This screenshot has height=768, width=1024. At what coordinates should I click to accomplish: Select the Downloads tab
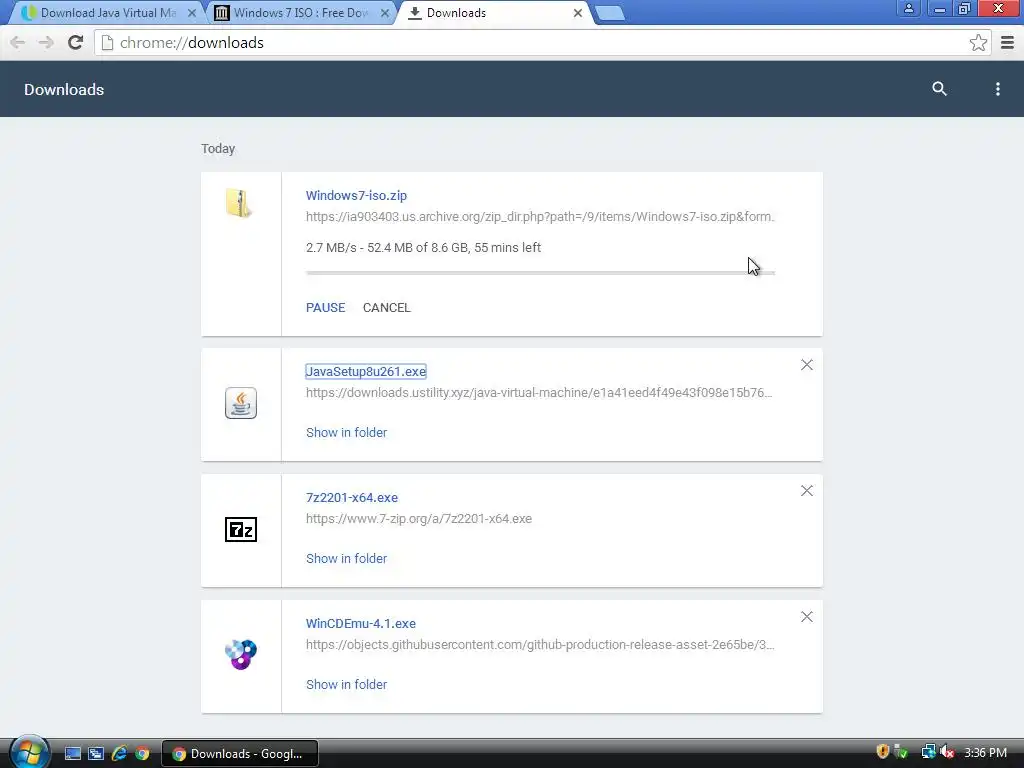(494, 13)
